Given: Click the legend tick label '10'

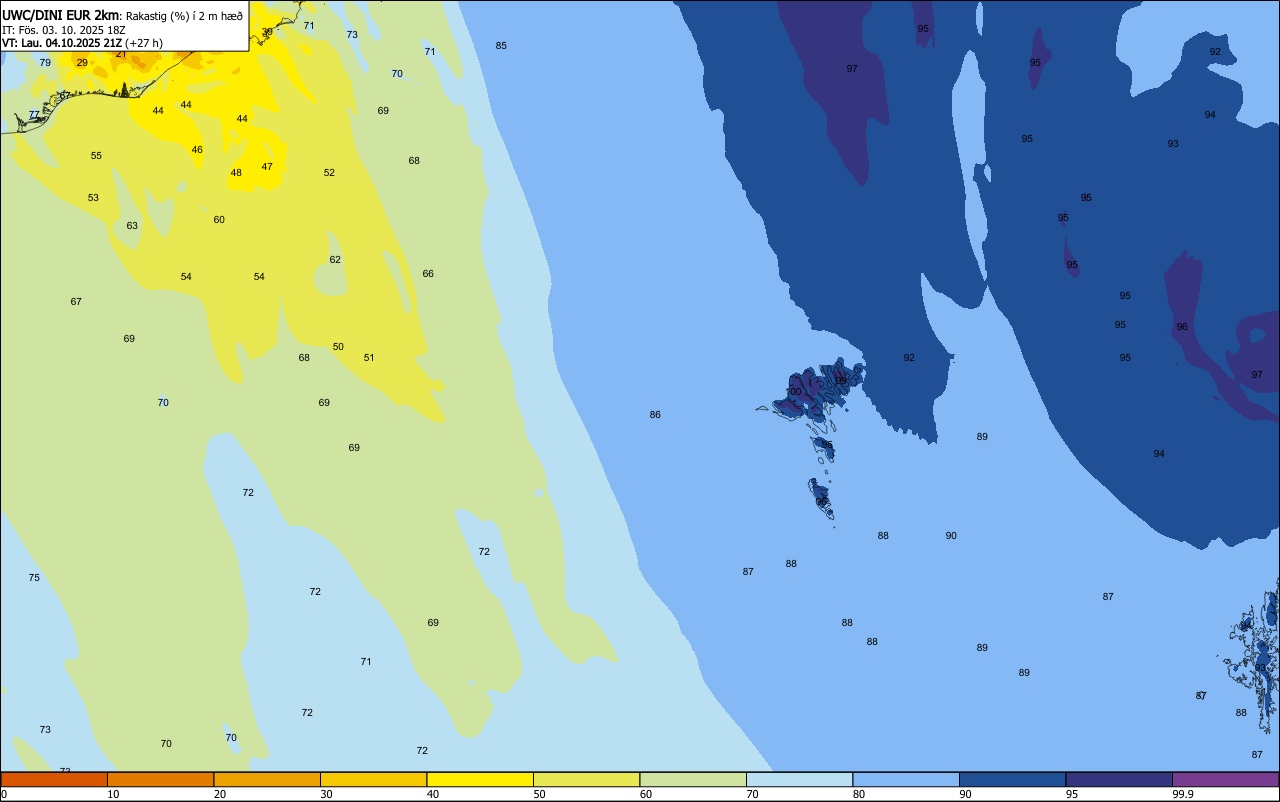Looking at the screenshot, I should pos(113,794).
